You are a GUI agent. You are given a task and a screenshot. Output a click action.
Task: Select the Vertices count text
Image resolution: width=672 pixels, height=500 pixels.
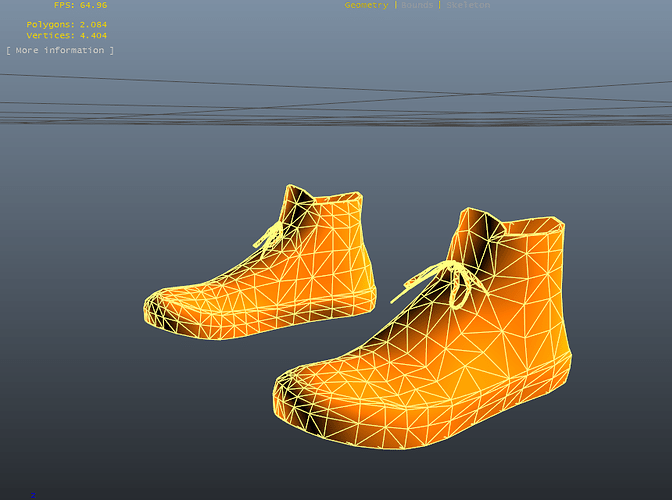(x=66, y=36)
